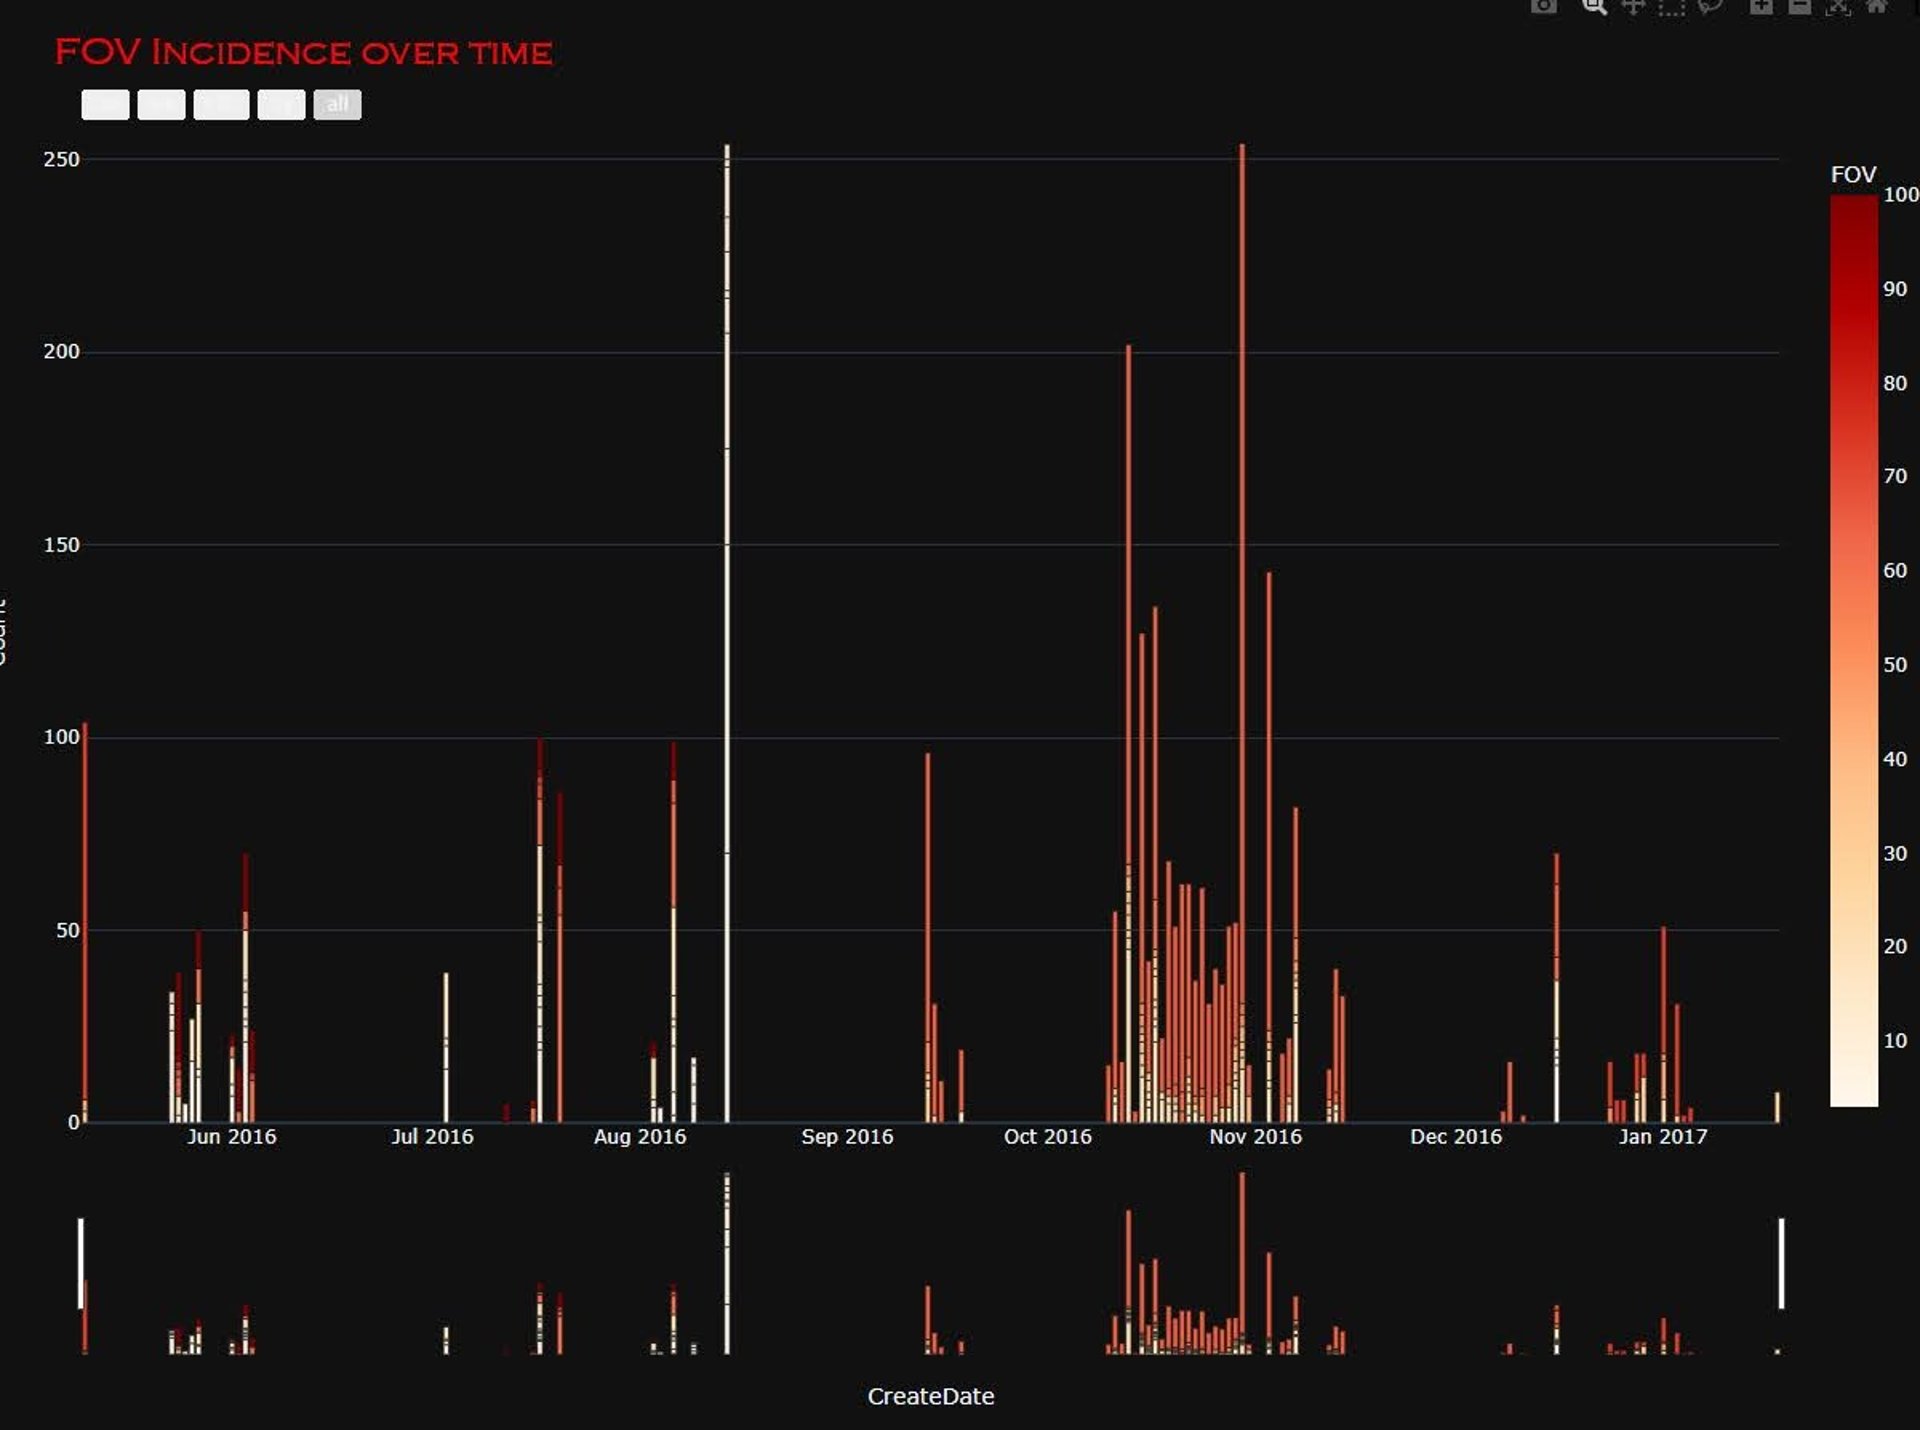Click the '150' y-axis tick label
This screenshot has width=1920, height=1430.
[x=61, y=545]
